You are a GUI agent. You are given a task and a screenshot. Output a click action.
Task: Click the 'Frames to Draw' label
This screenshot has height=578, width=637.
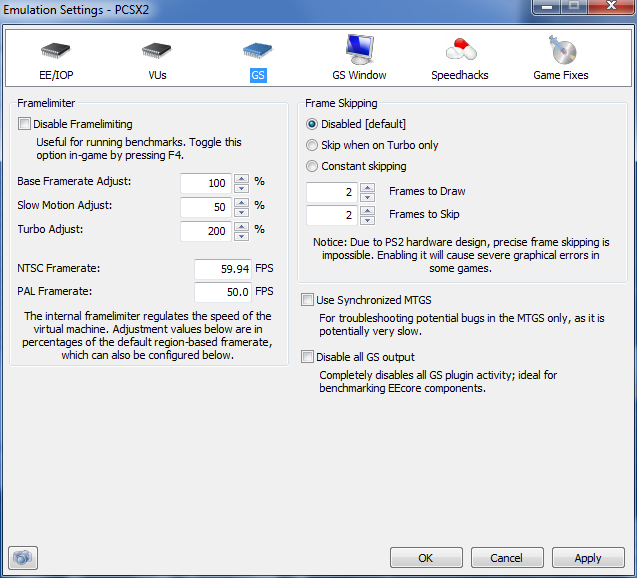coord(427,191)
